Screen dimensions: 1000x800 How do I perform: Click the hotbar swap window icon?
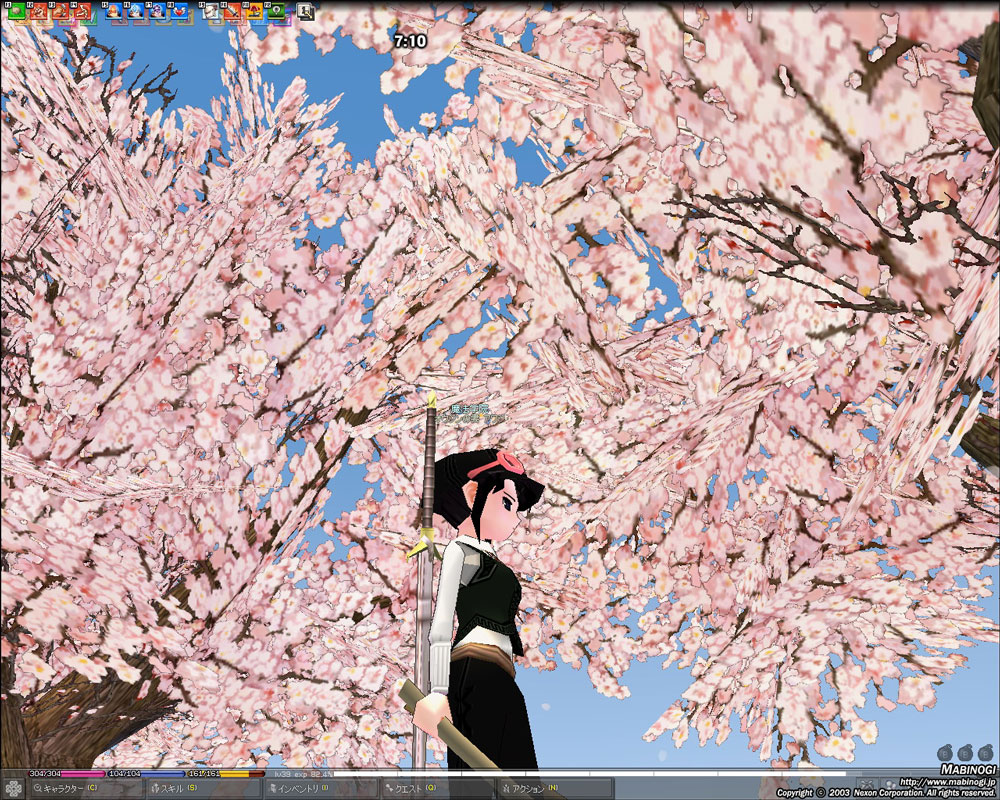[306, 11]
